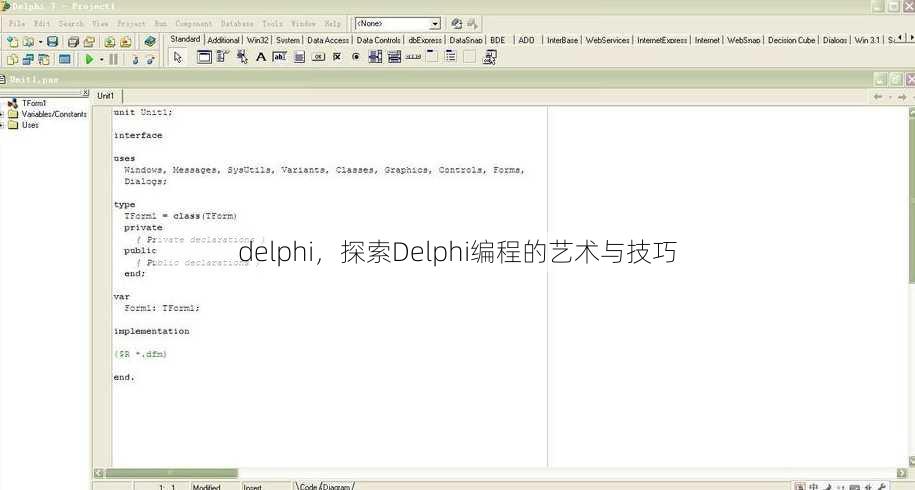The width and height of the screenshot is (915, 490).
Task: Switch to the Decision Cube palette tab
Action: (791, 40)
